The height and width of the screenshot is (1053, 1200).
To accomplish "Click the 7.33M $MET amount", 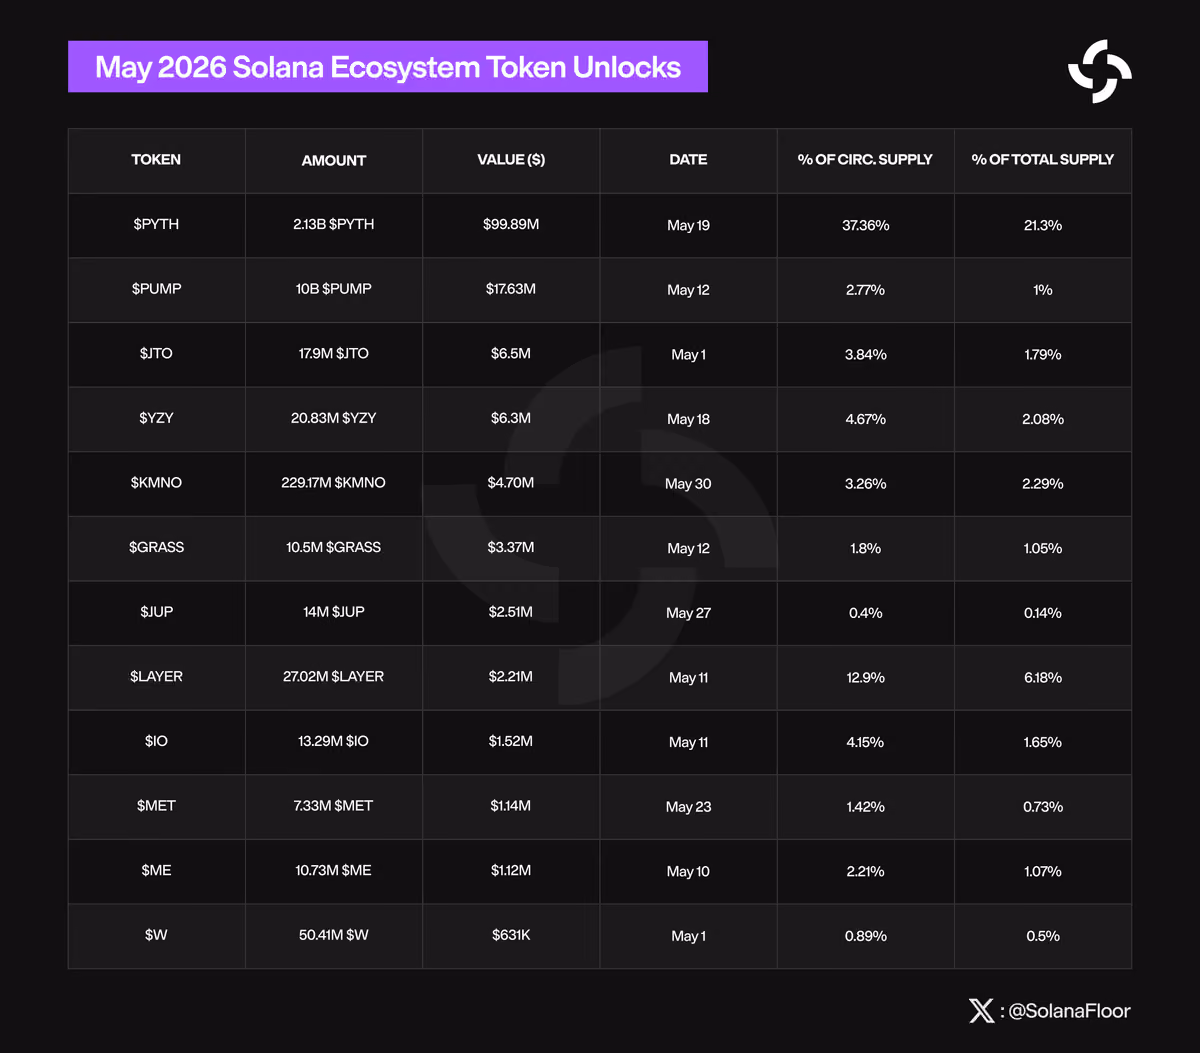I will [334, 805].
